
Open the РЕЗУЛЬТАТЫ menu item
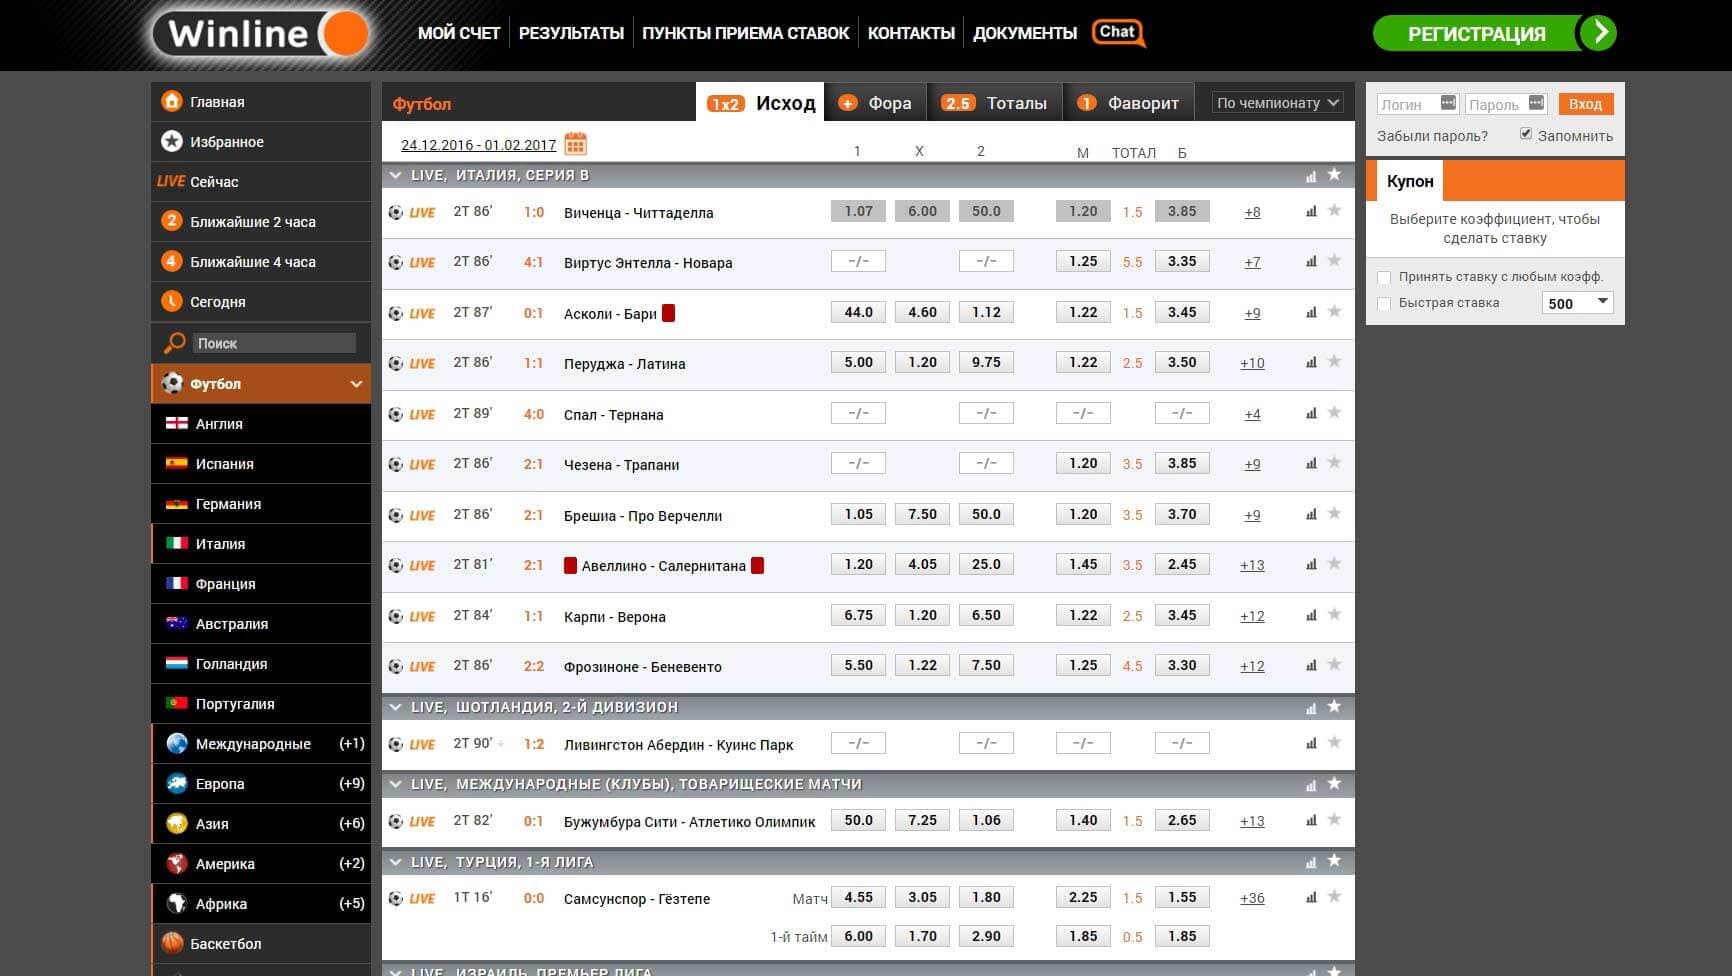click(571, 33)
